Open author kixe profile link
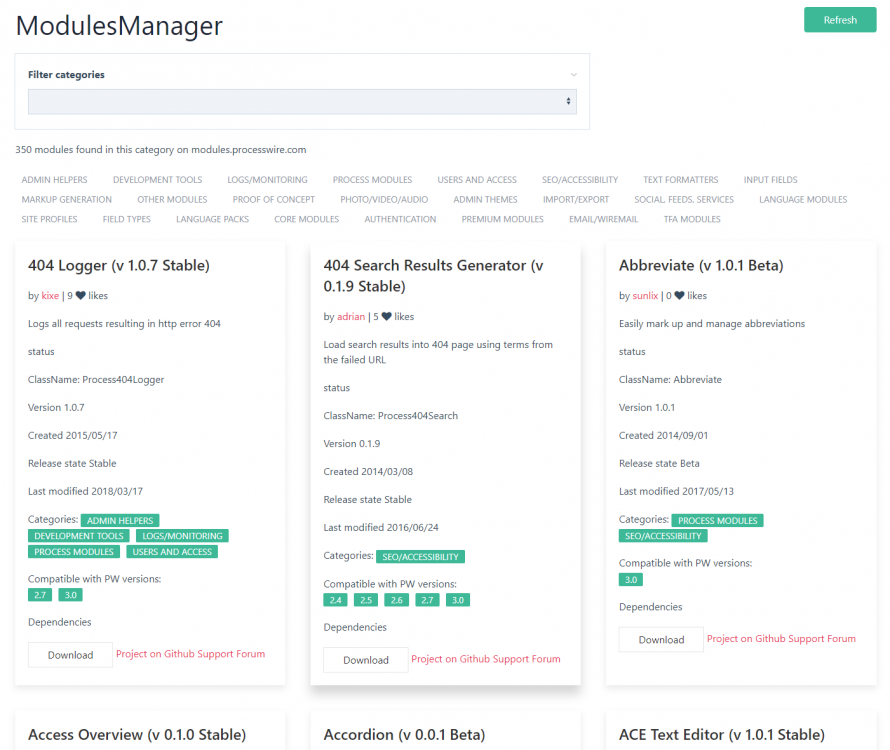 [x=50, y=296]
